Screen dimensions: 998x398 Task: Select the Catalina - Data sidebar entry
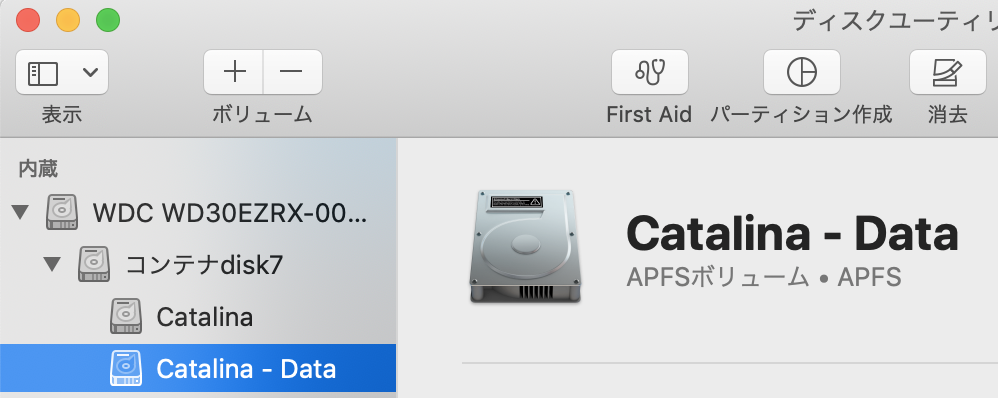[198, 368]
